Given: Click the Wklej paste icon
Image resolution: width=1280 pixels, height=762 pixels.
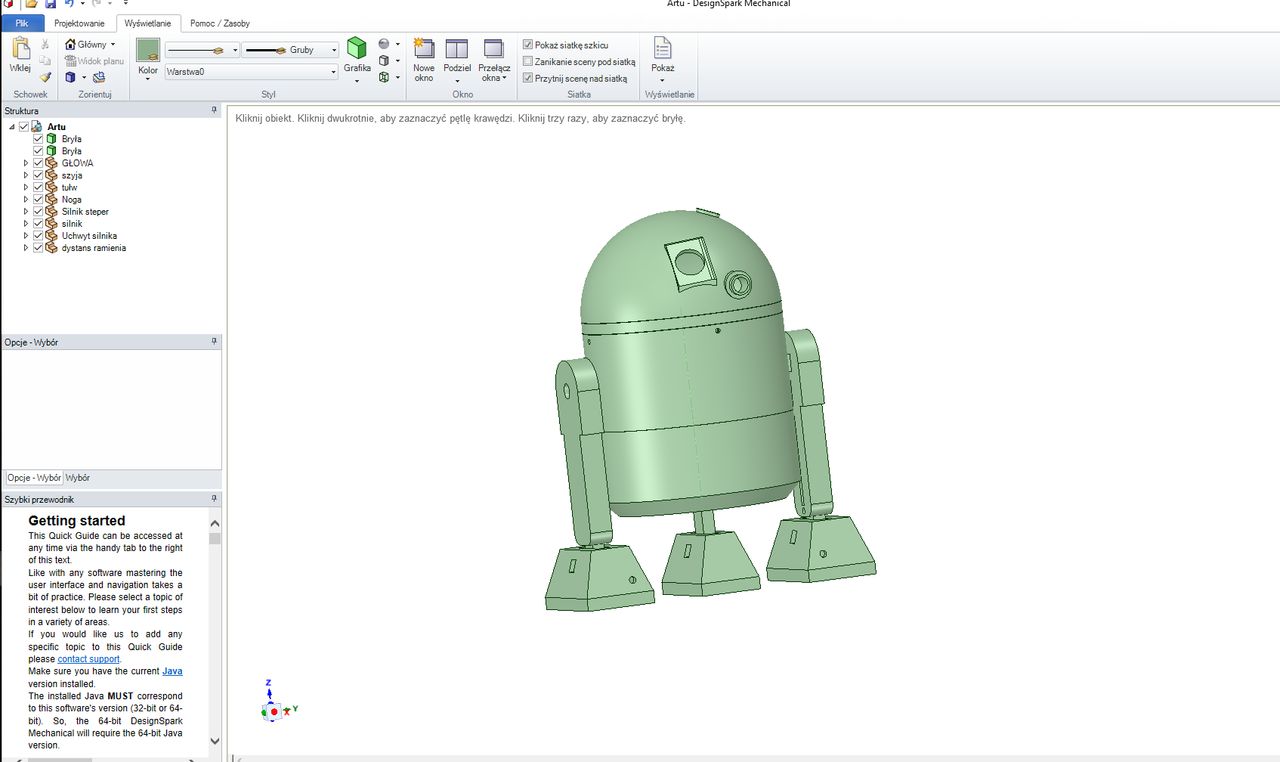Looking at the screenshot, I should 20,49.
